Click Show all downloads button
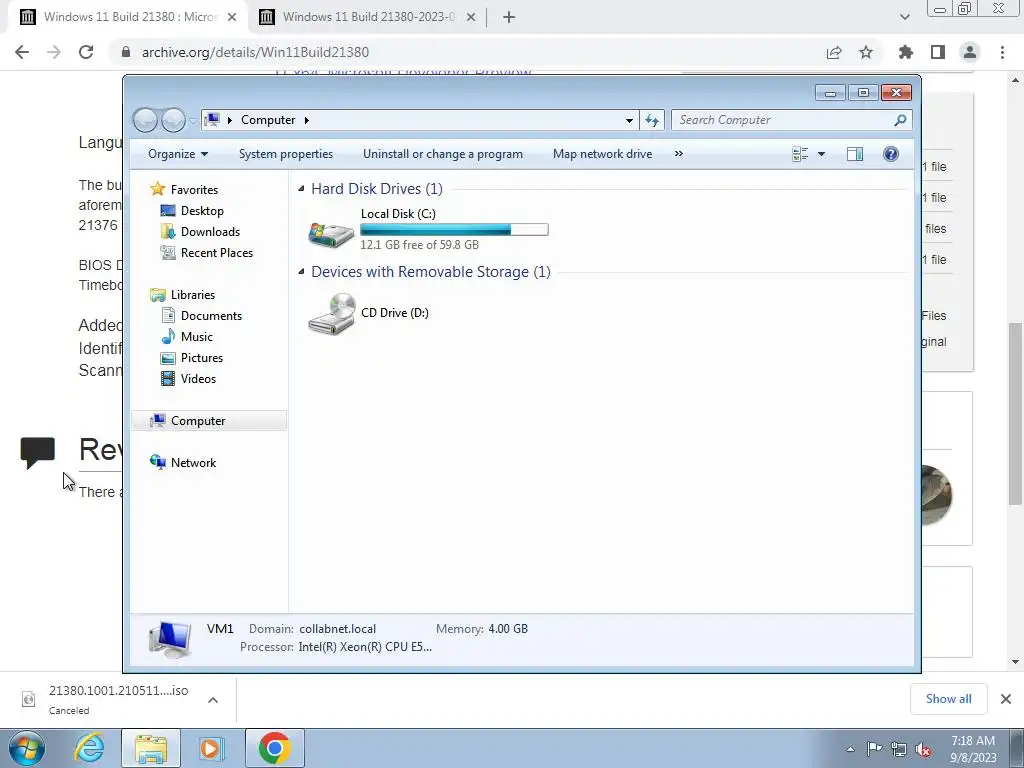The height and width of the screenshot is (768, 1024). click(x=948, y=699)
